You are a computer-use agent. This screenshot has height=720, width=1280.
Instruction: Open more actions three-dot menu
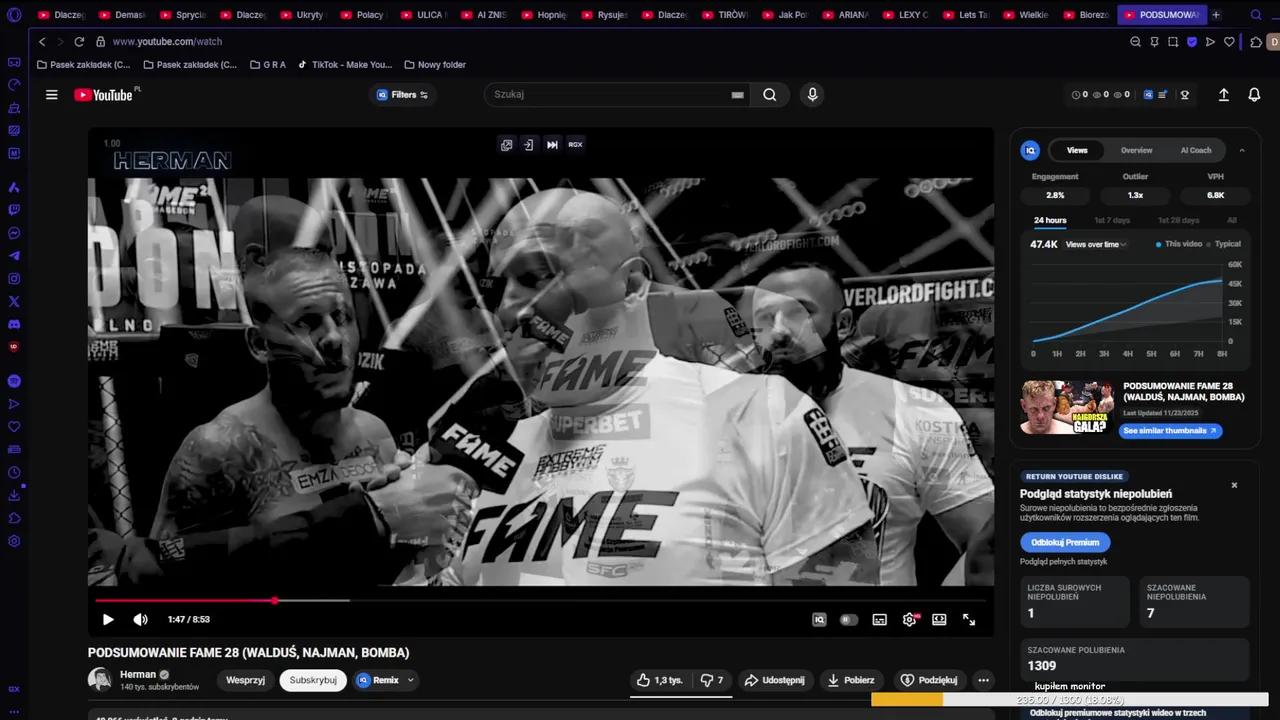(x=983, y=680)
